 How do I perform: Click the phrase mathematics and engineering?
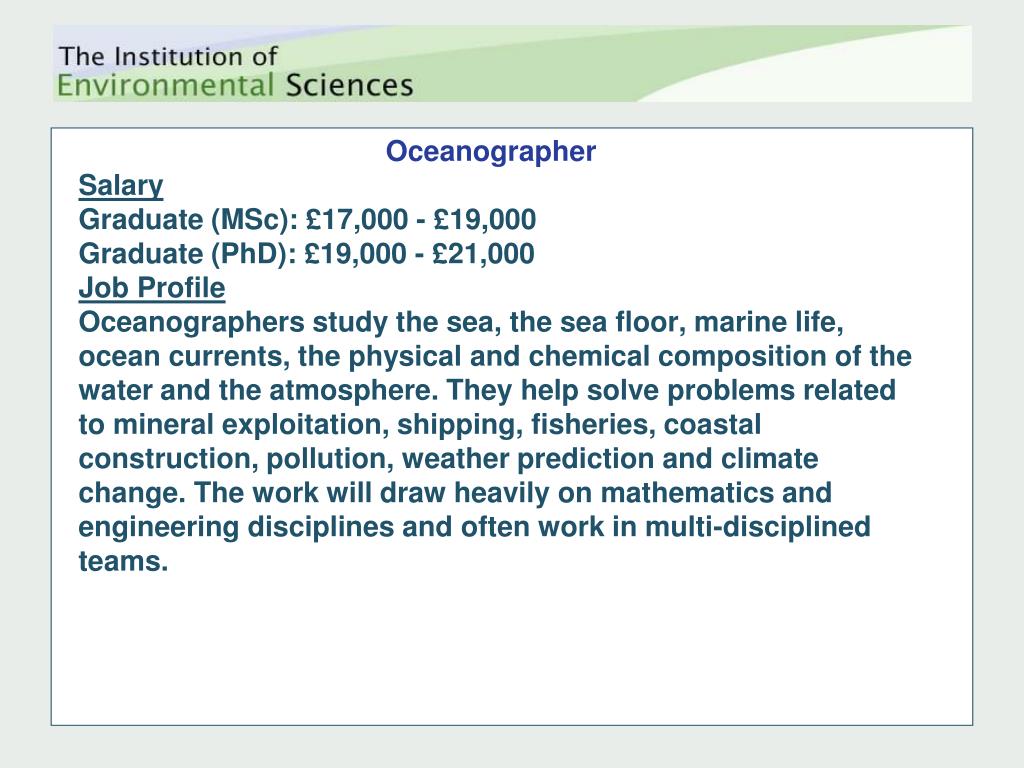(455, 510)
